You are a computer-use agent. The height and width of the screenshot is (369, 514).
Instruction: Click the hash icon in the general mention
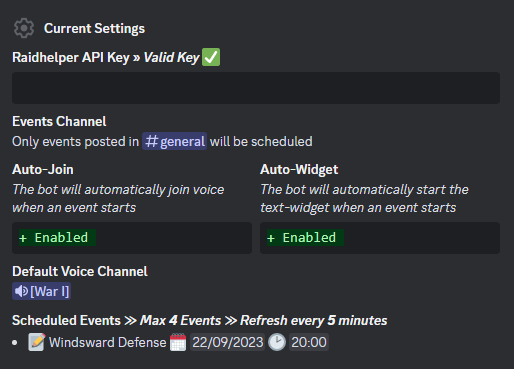(151, 141)
